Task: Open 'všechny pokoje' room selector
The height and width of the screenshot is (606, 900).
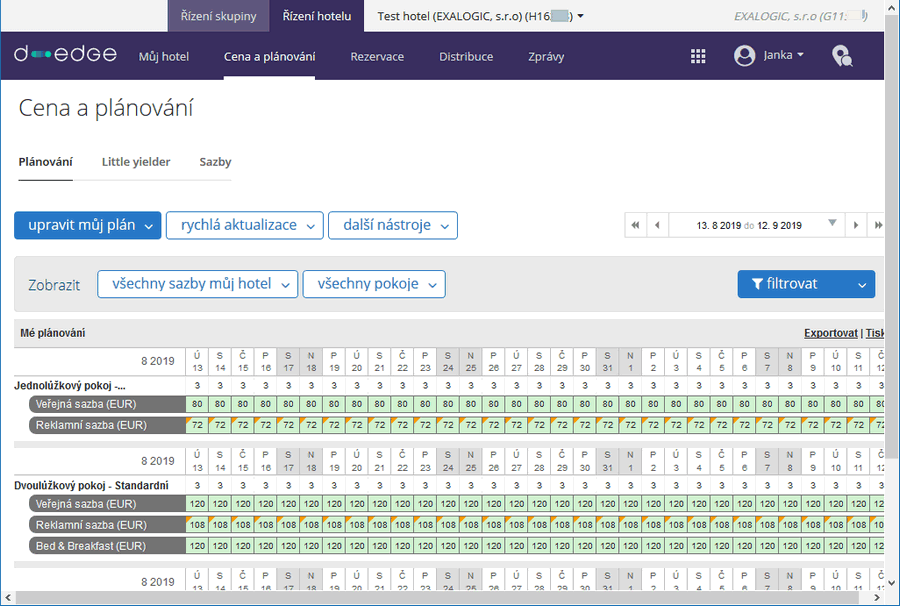Action: [374, 284]
